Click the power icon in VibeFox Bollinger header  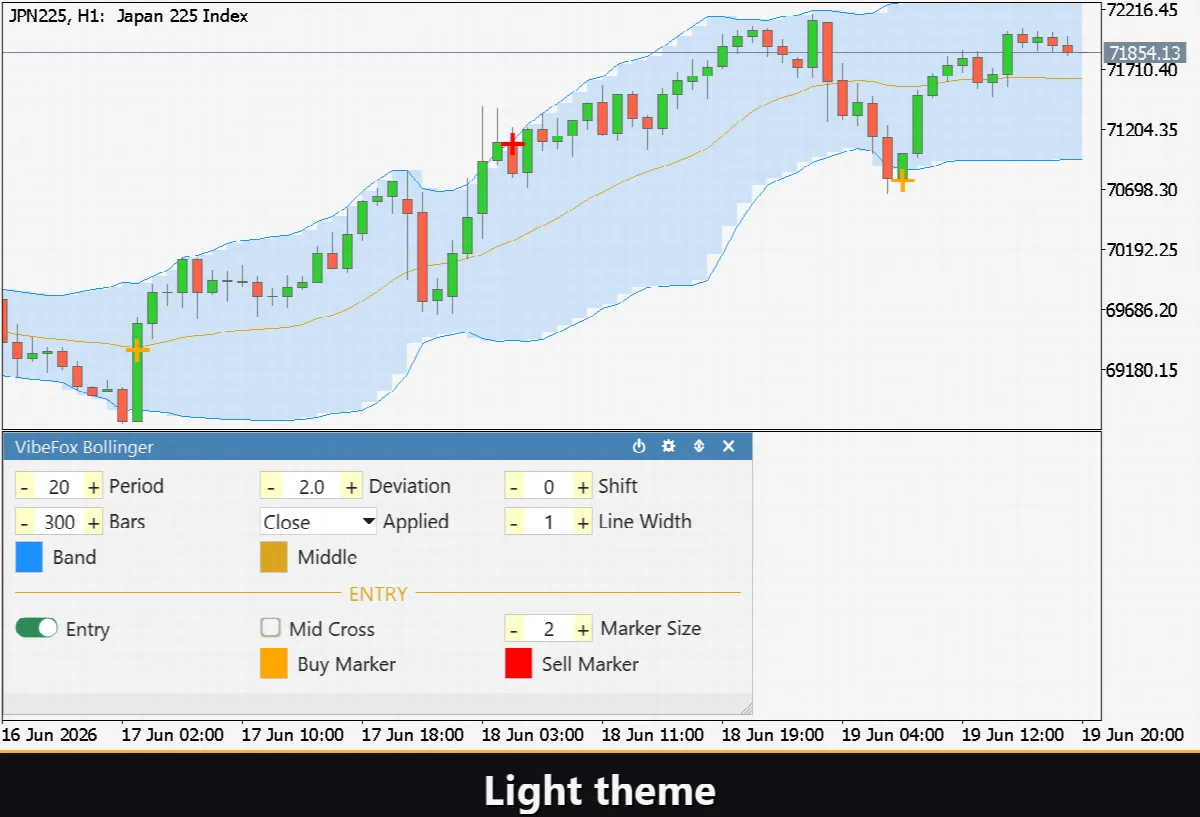pyautogui.click(x=639, y=446)
